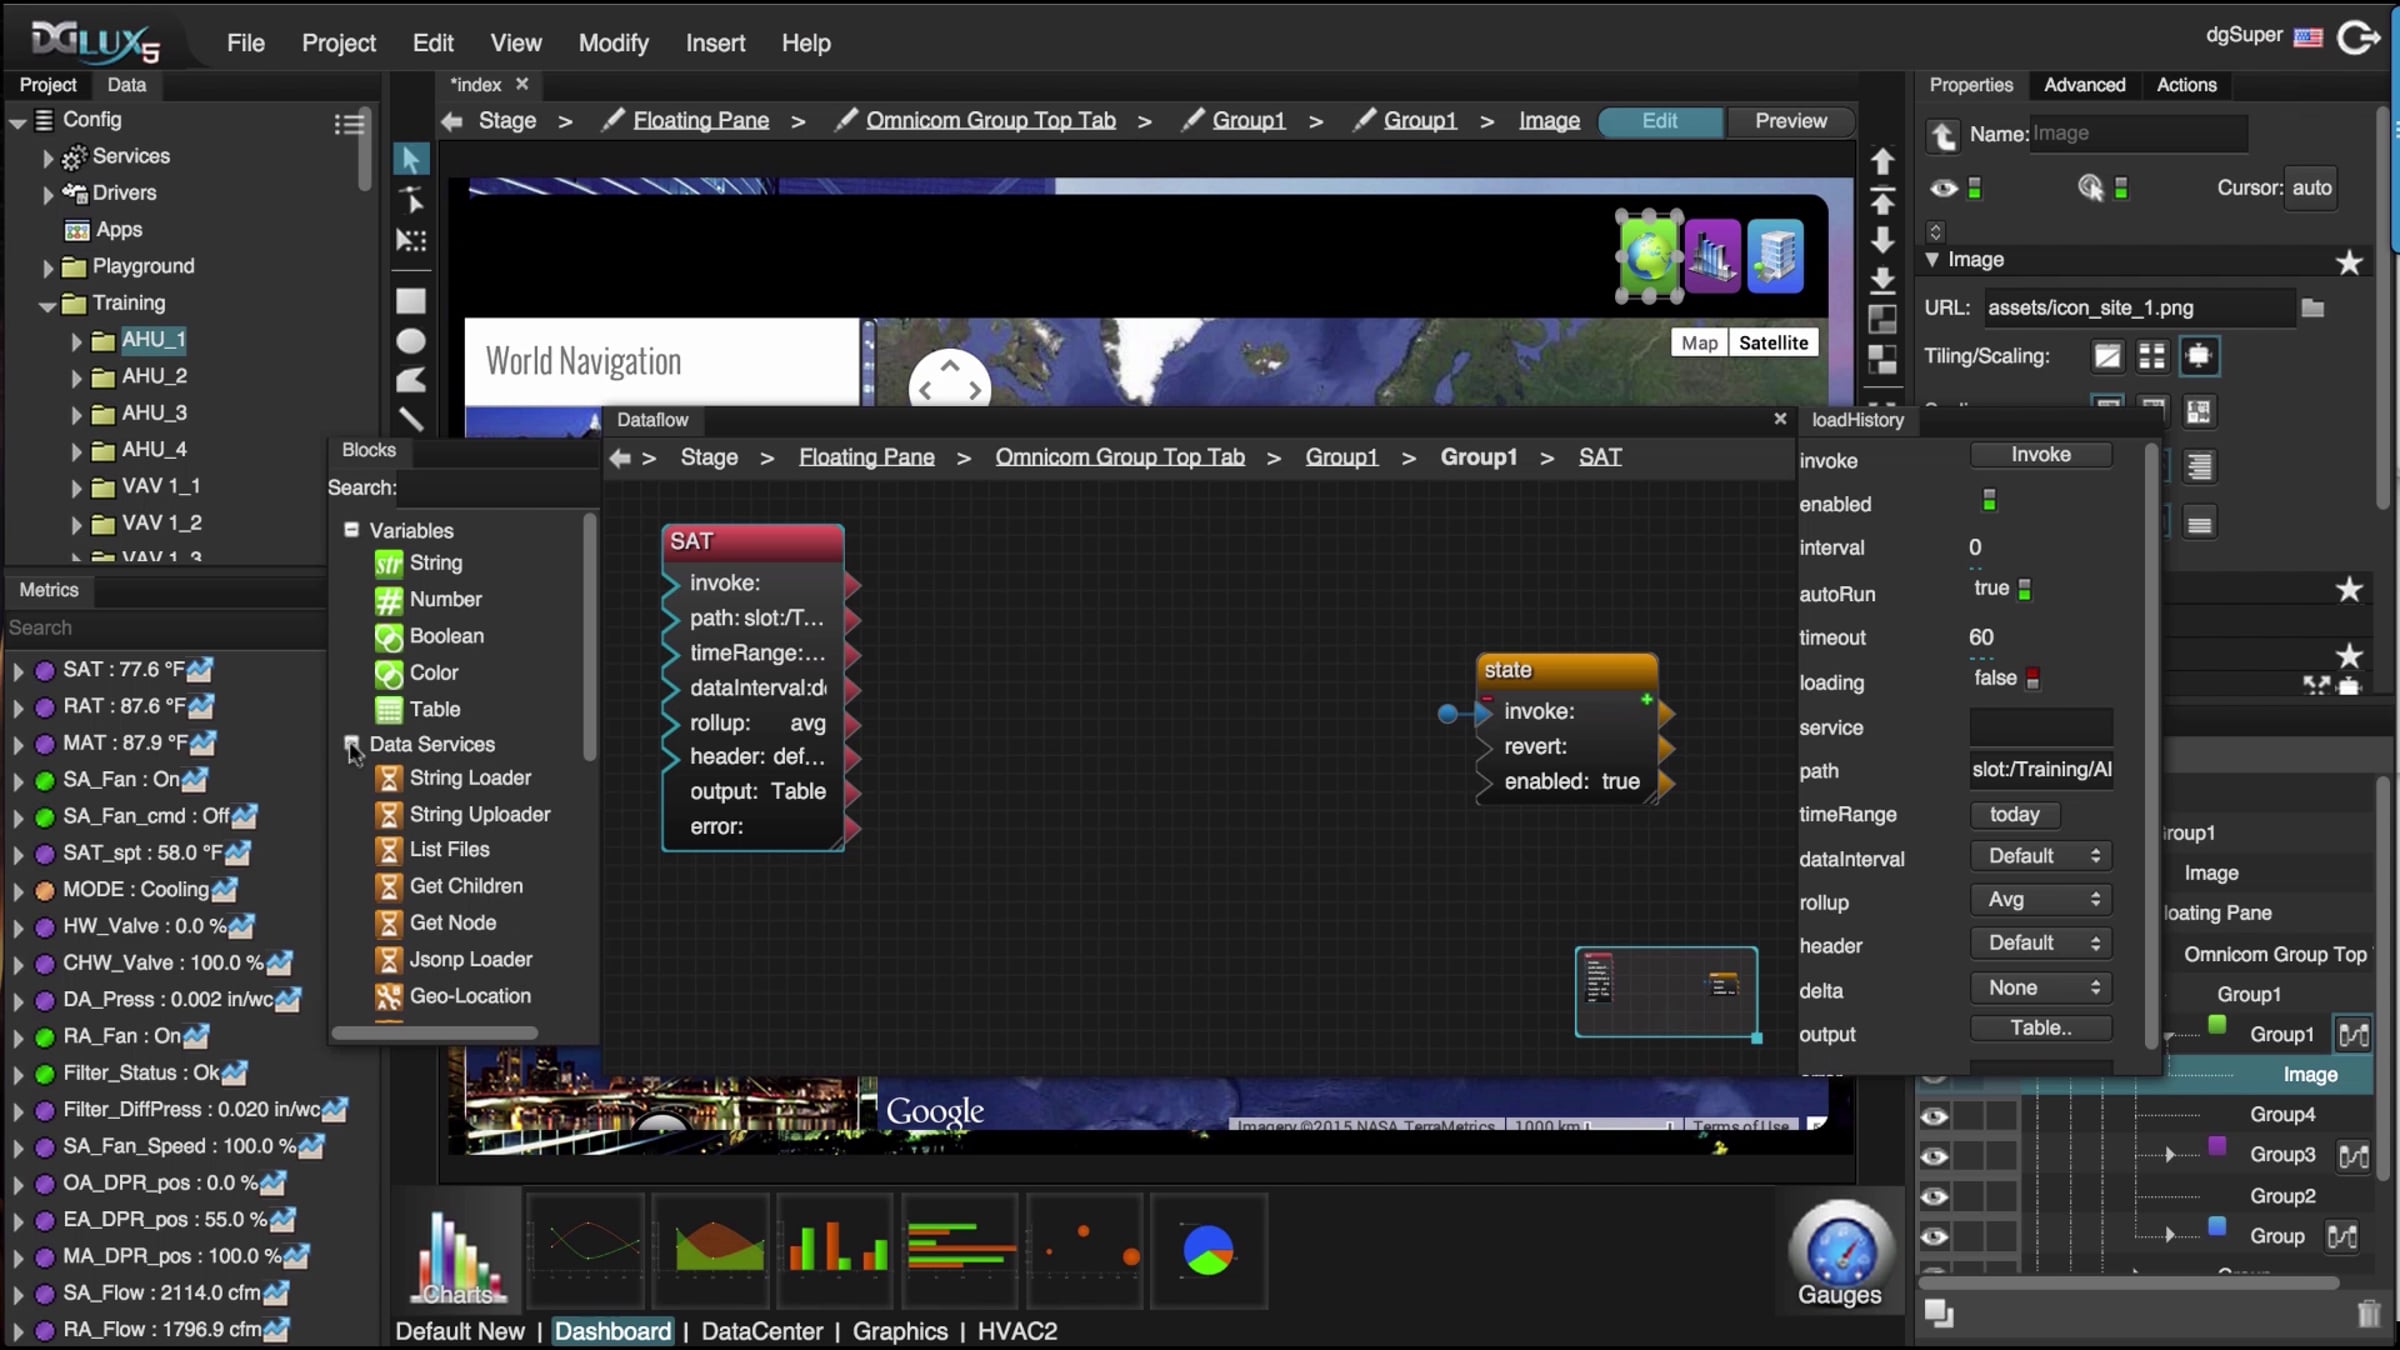Click the purple swatch beside Group3 in outline
This screenshot has width=2400, height=1350.
[x=2217, y=1146]
